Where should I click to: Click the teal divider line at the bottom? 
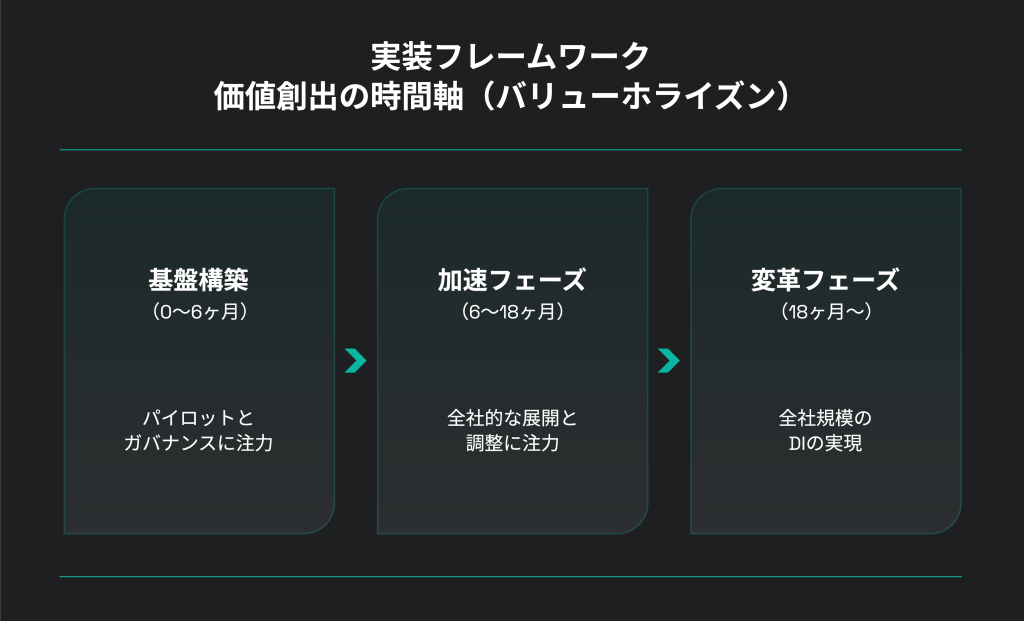(x=511, y=577)
